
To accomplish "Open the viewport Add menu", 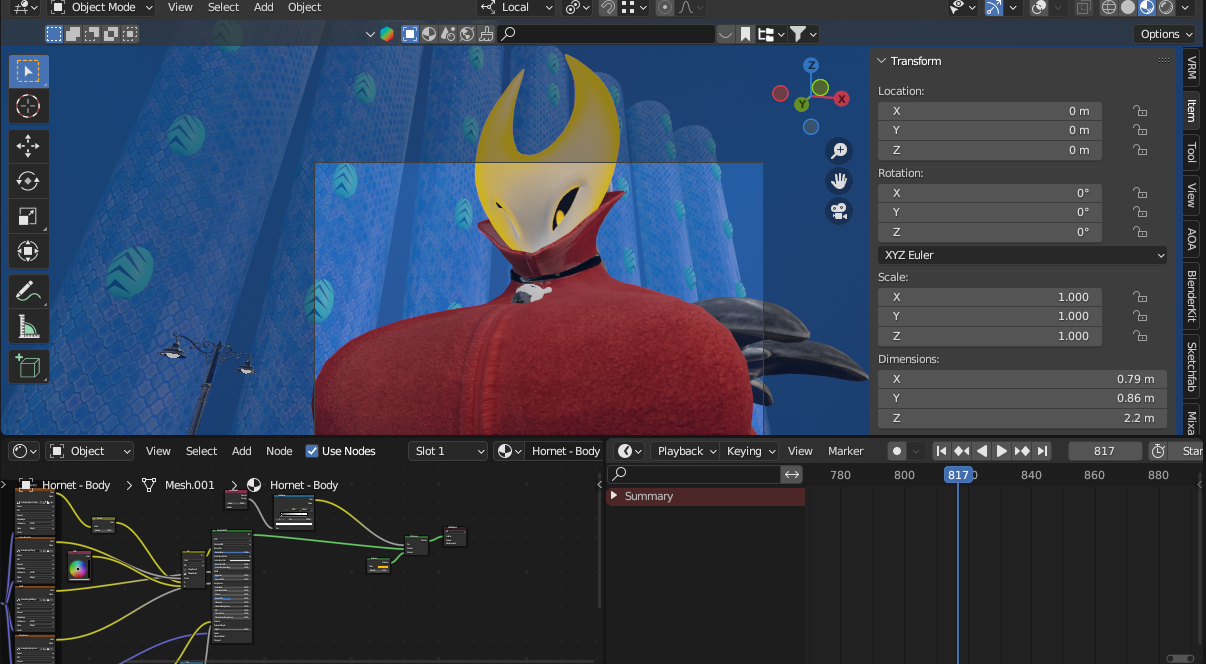I will (263, 7).
